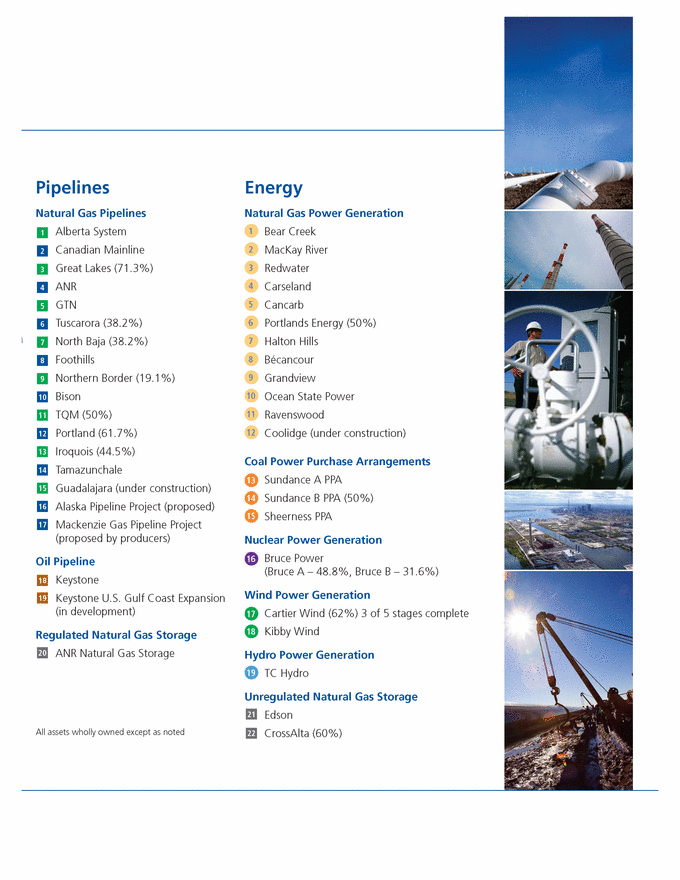The height and width of the screenshot is (880, 680).
Task: Click the number 8 Foothills square marker
Action: 42,360
